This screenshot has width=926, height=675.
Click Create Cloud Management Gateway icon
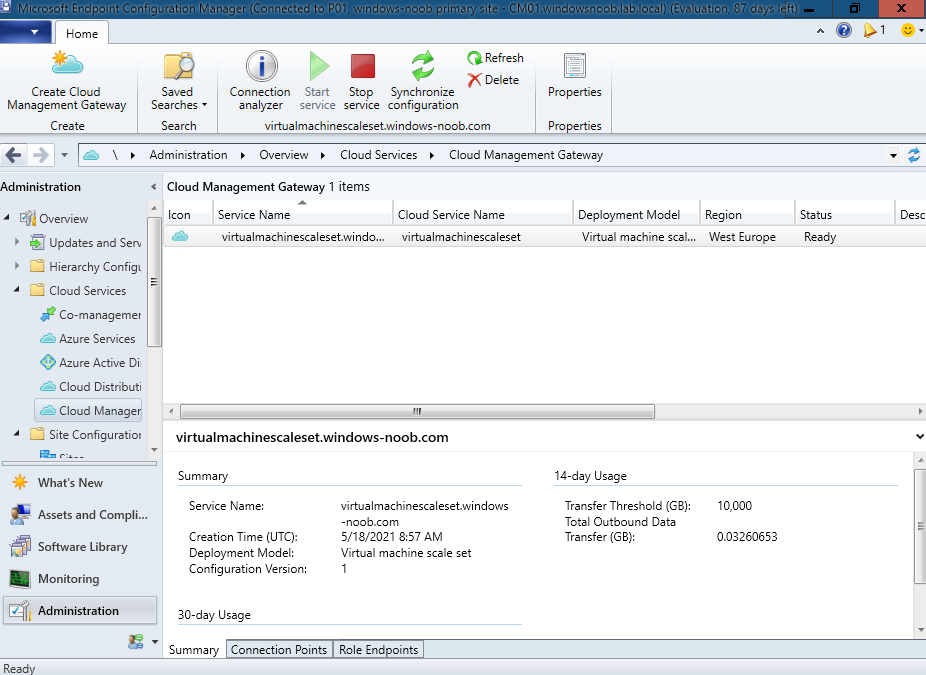pos(67,64)
